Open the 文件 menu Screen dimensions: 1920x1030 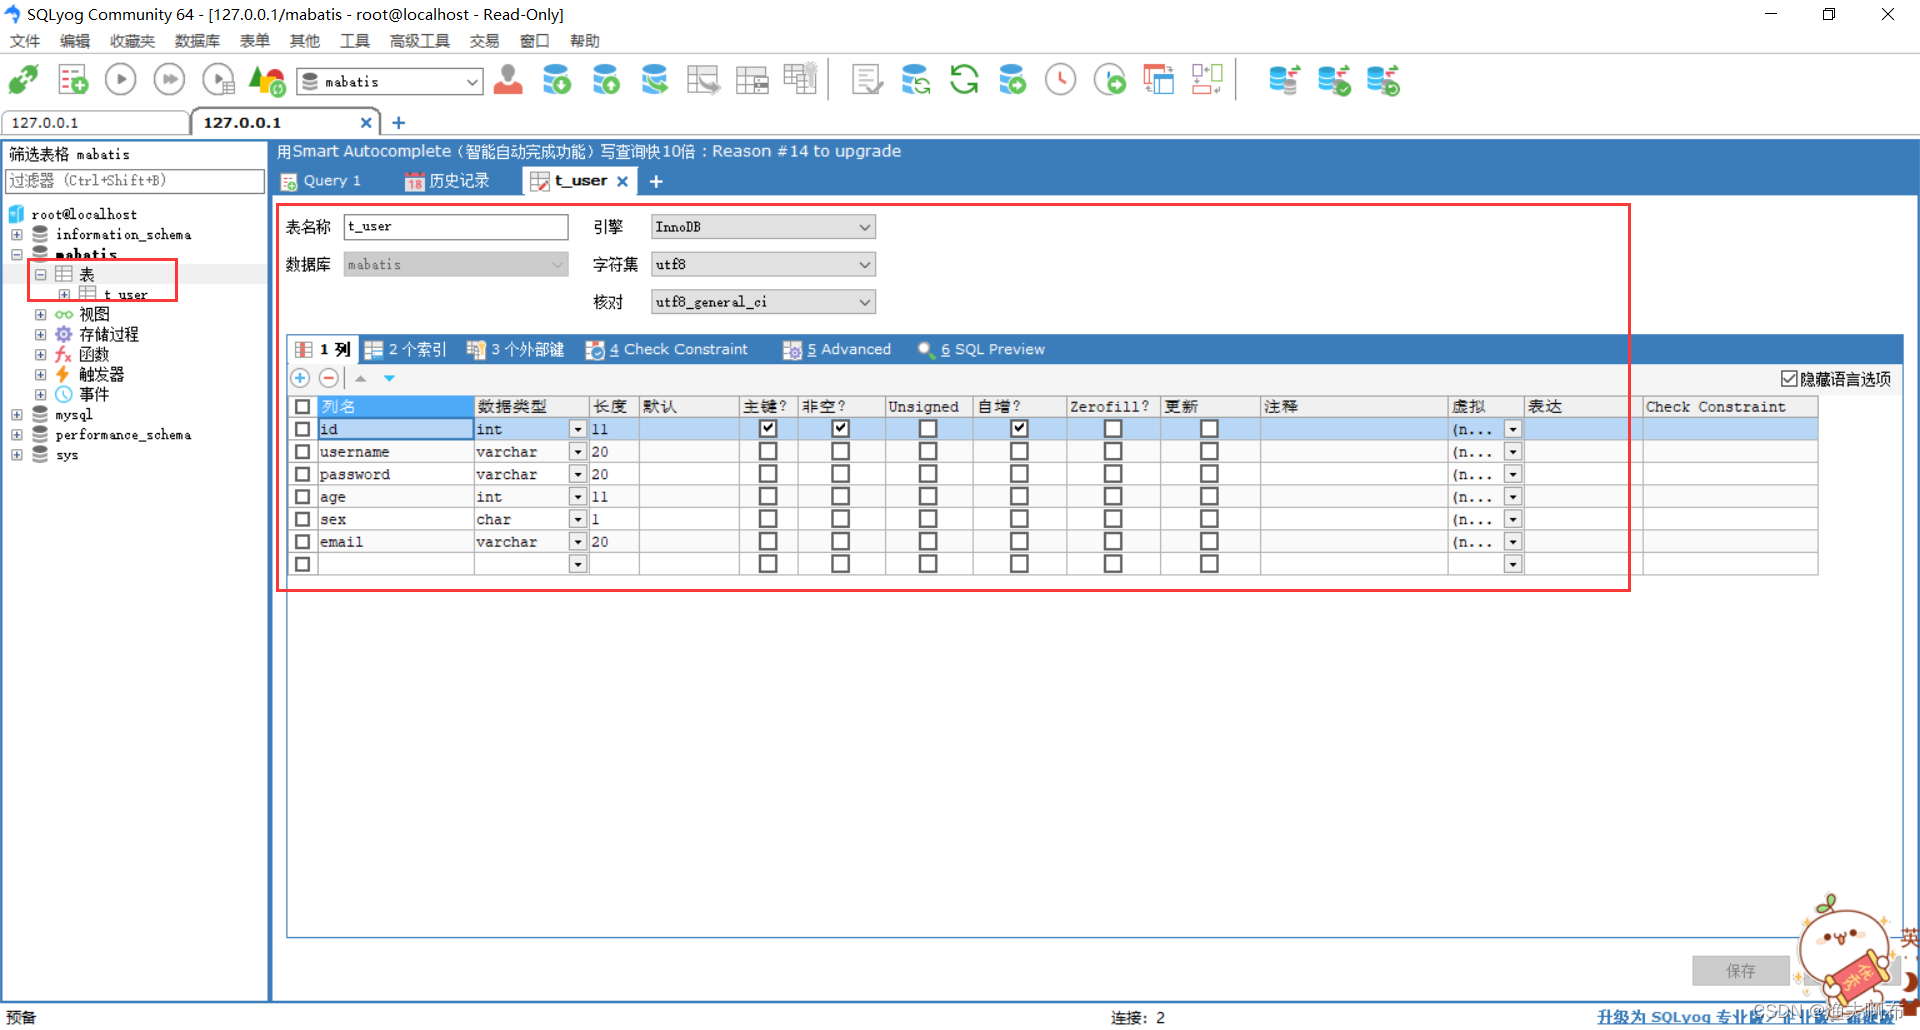[x=25, y=41]
